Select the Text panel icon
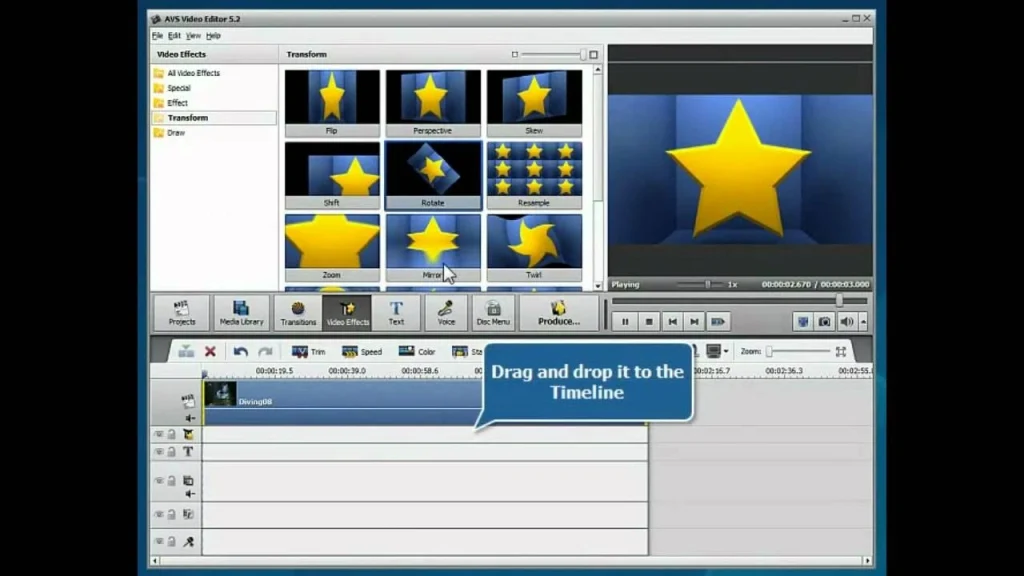Screen dimensions: 1024x576 397,312
